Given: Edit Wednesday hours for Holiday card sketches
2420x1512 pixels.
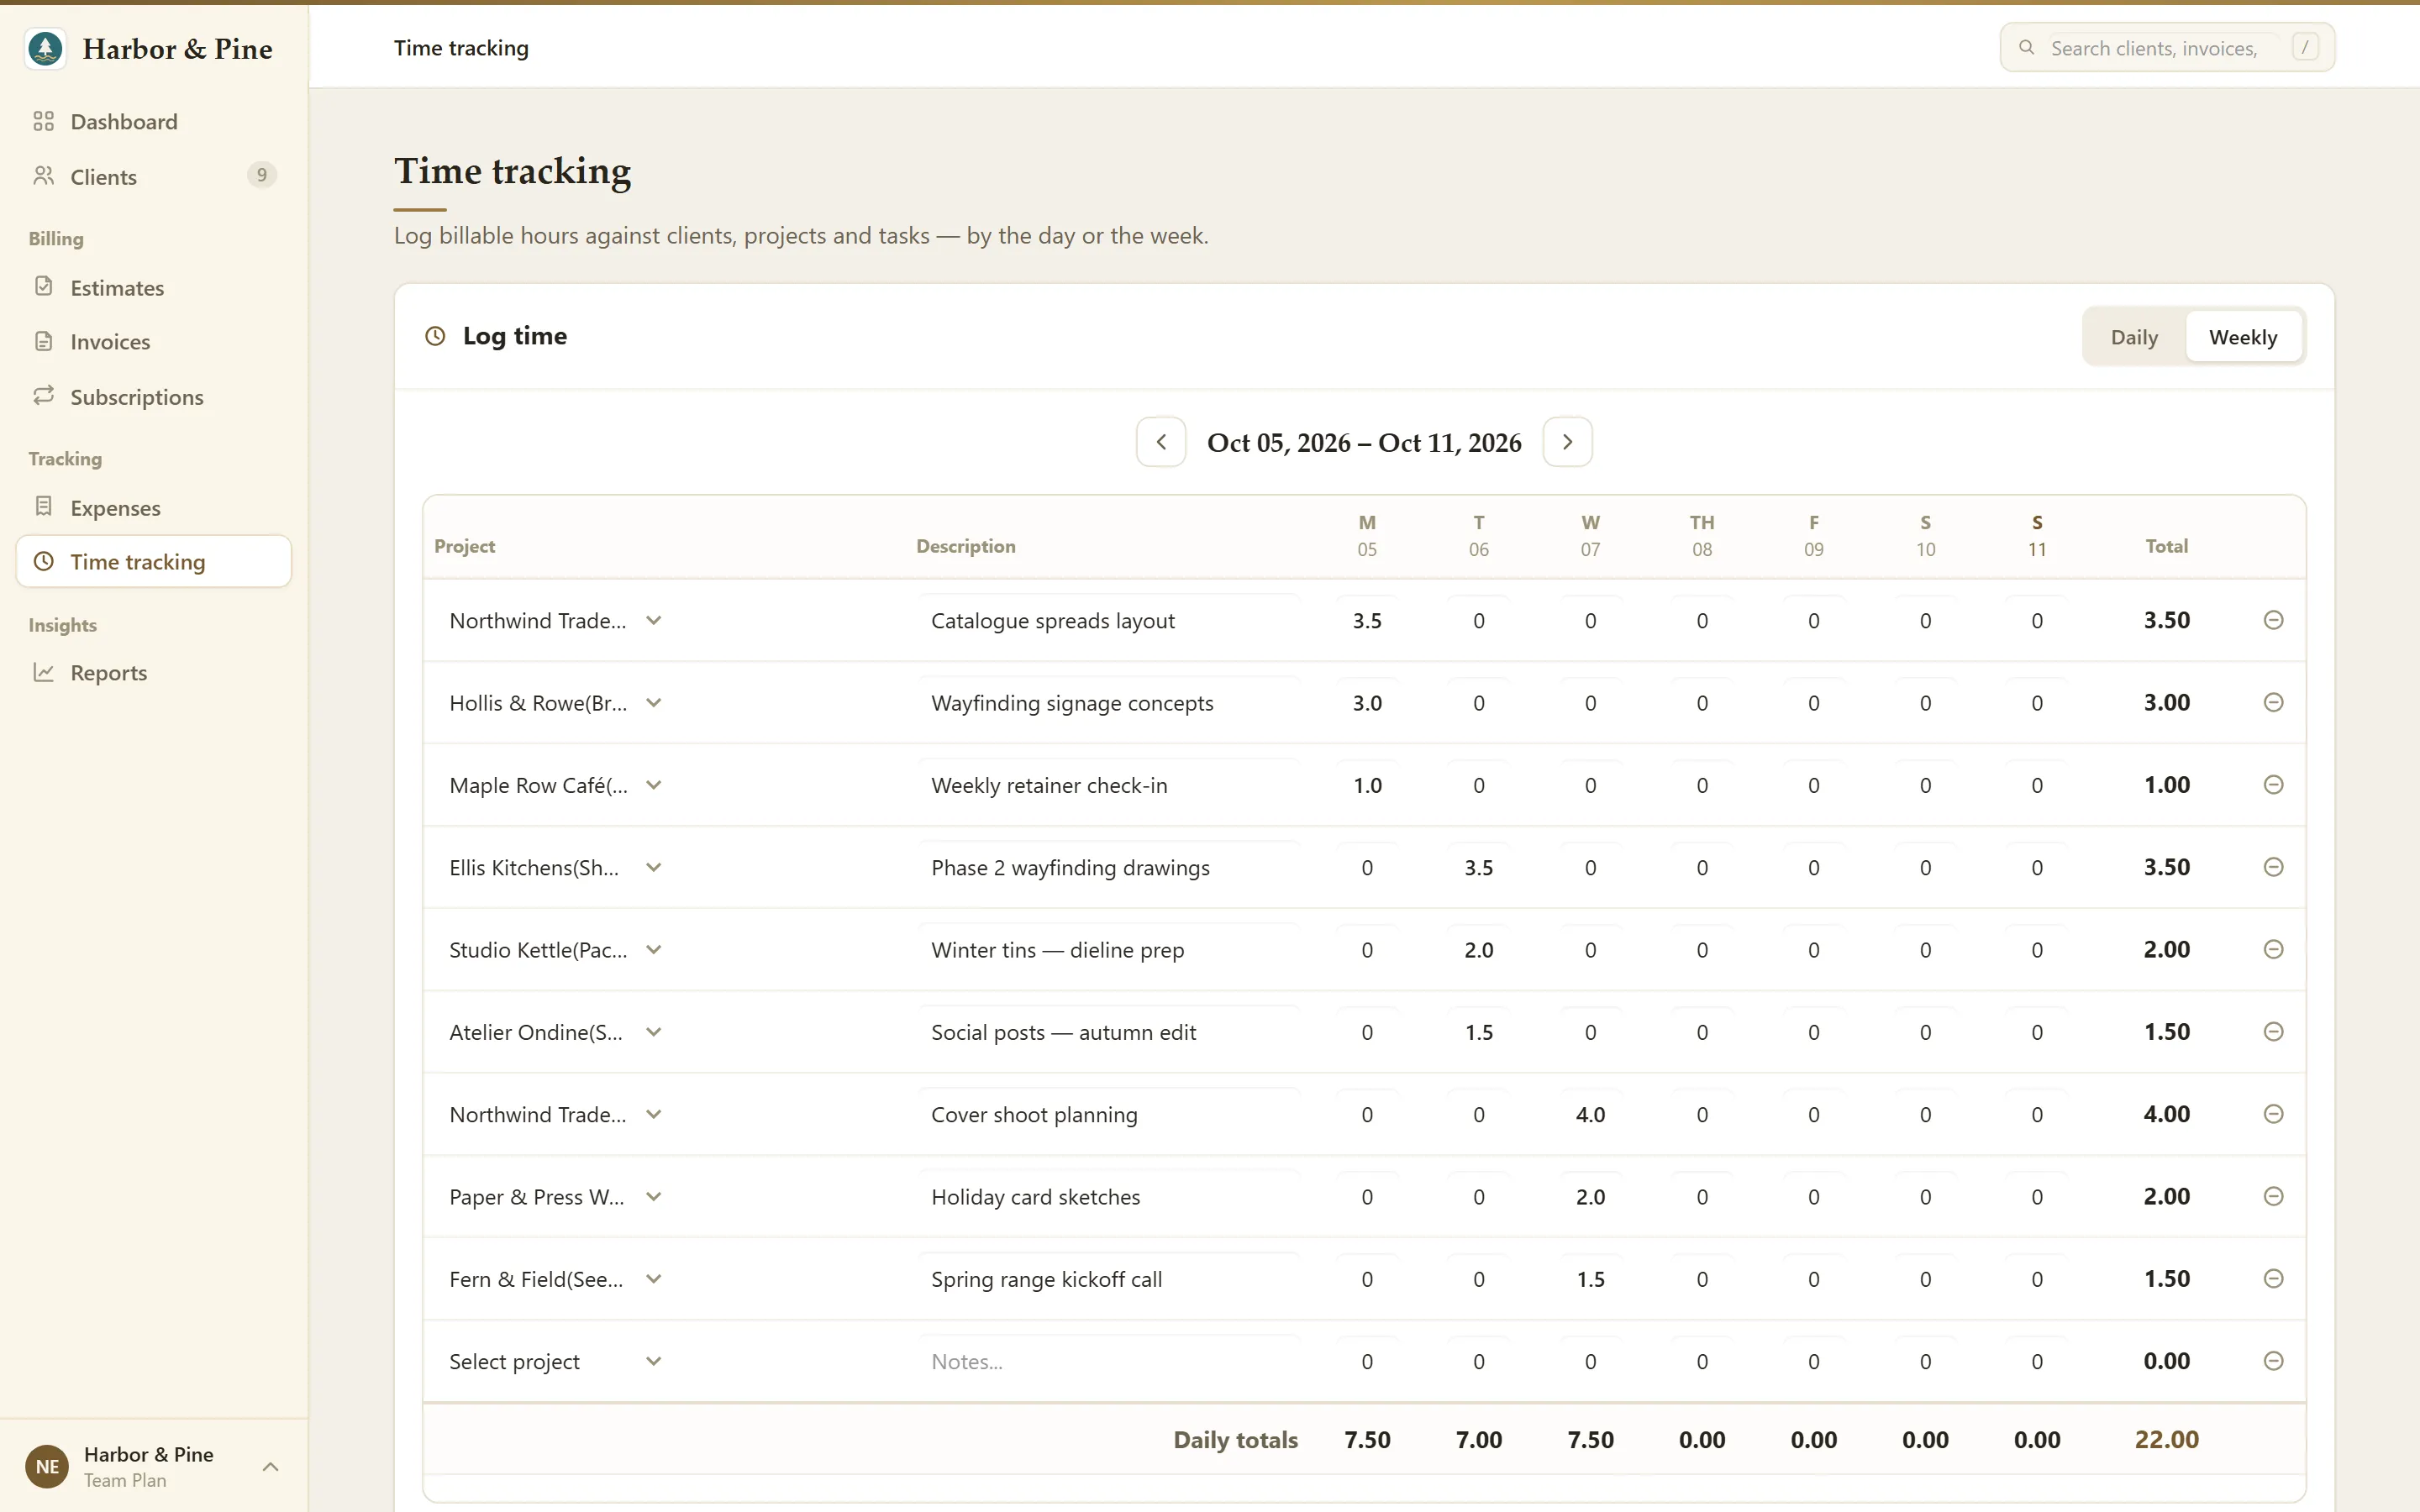Looking at the screenshot, I should tap(1590, 1196).
